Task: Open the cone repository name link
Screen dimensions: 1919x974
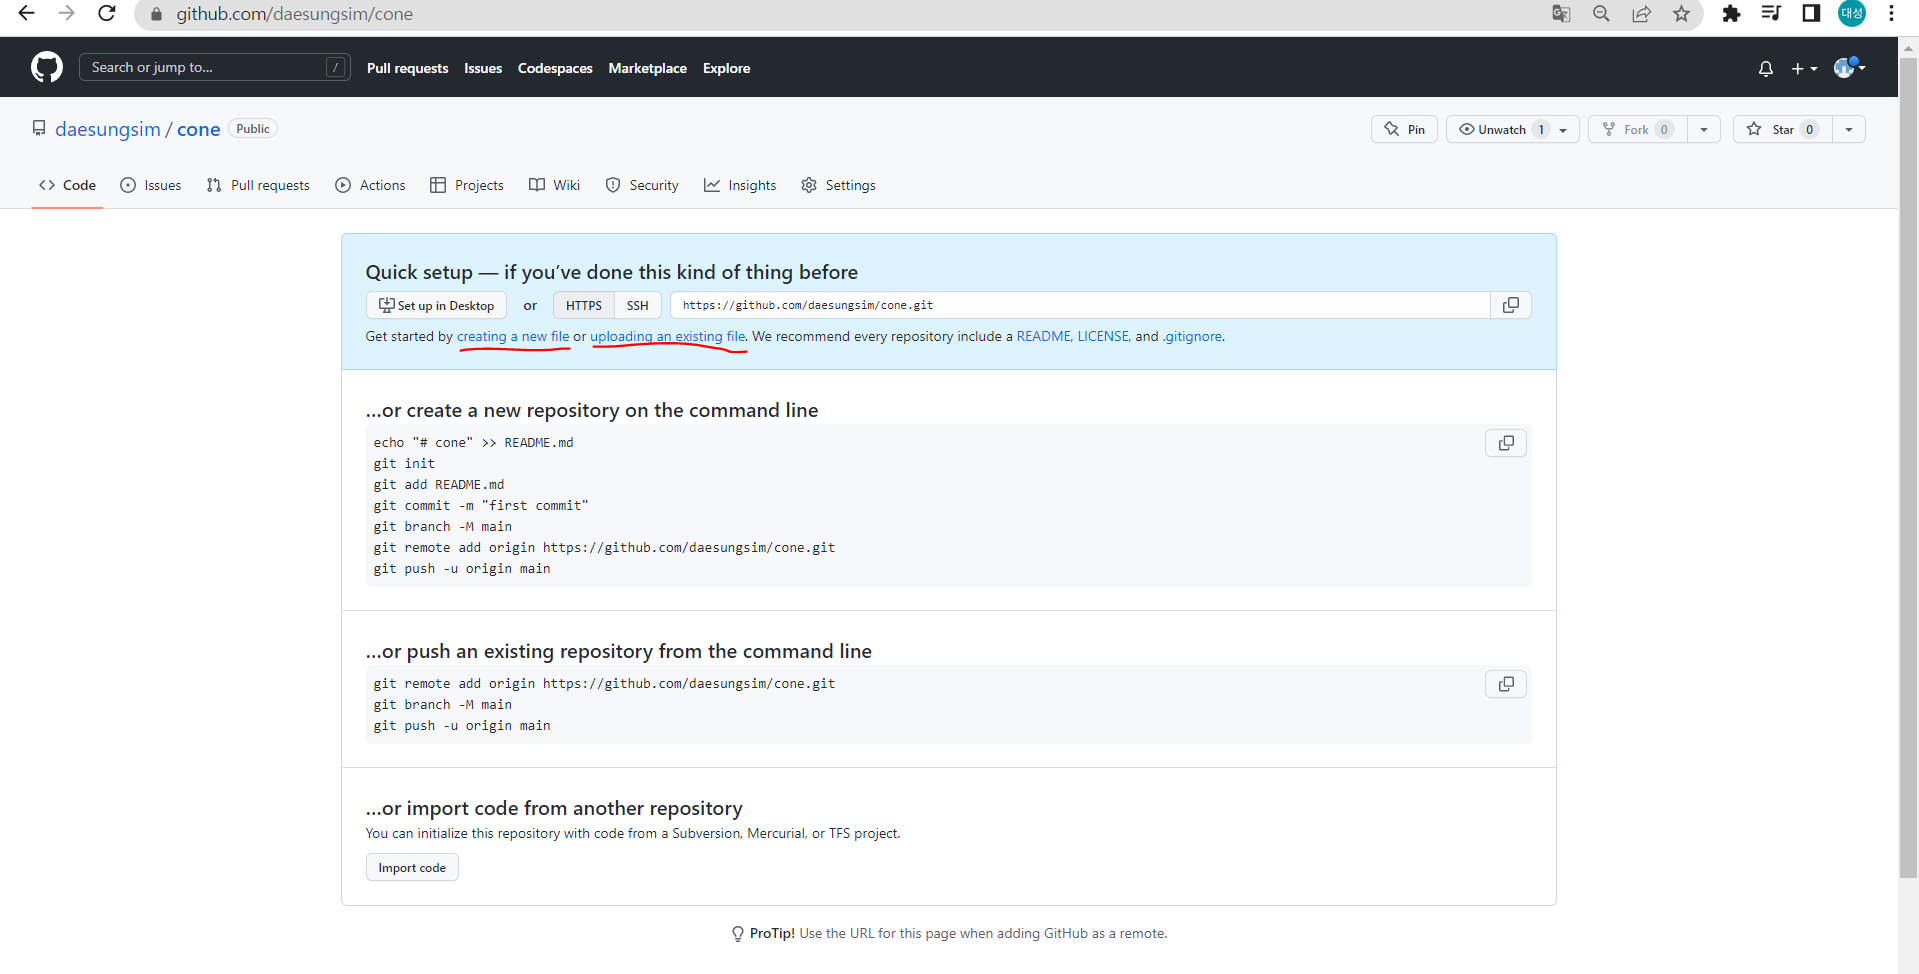Action: tap(199, 129)
